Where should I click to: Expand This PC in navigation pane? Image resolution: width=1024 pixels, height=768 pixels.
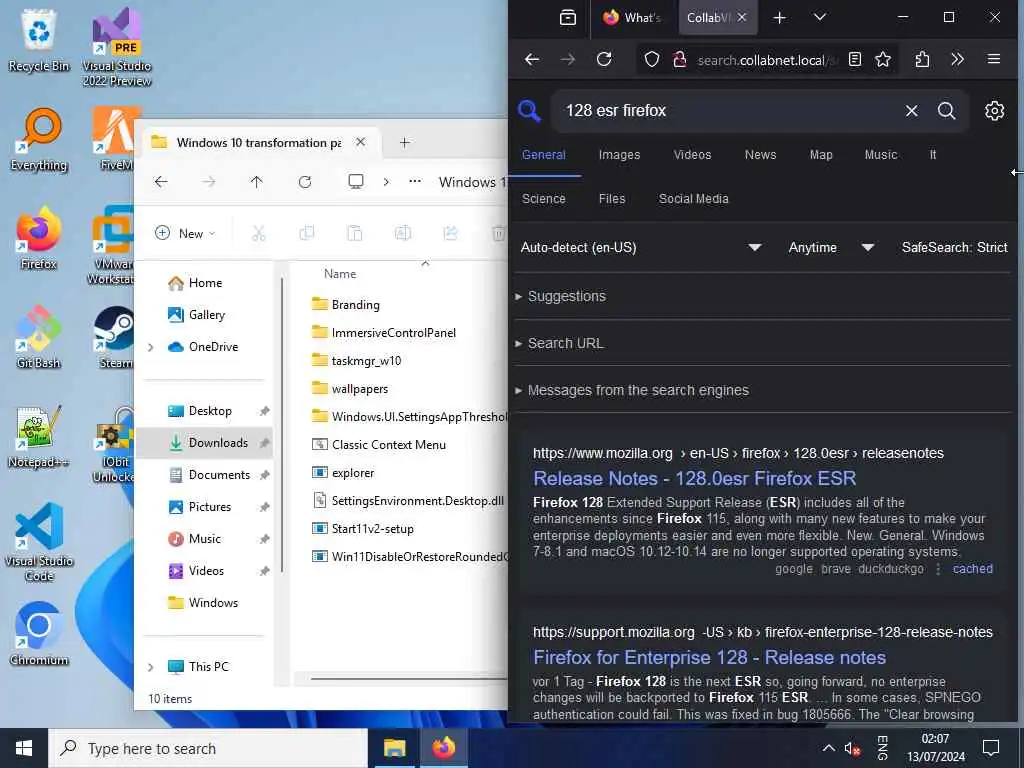coord(151,667)
